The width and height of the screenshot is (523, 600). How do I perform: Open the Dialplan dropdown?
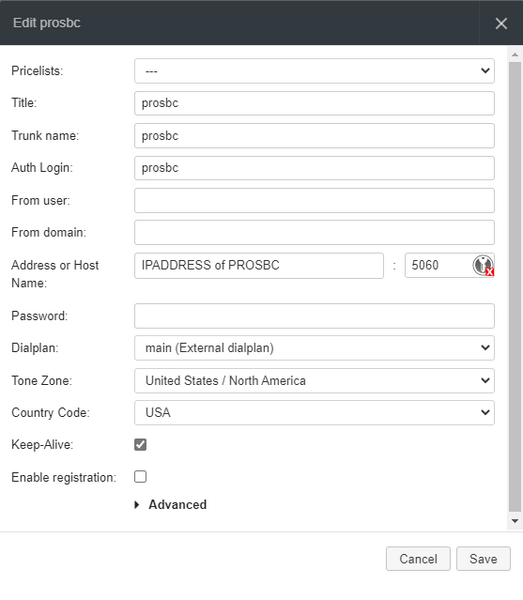[x=314, y=348]
